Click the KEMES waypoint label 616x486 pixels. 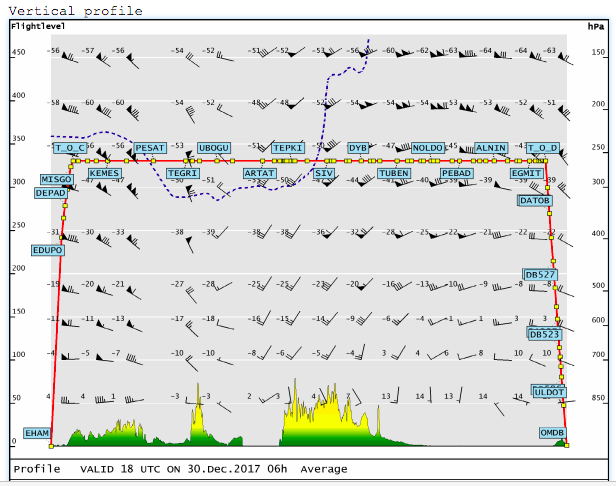(x=104, y=173)
